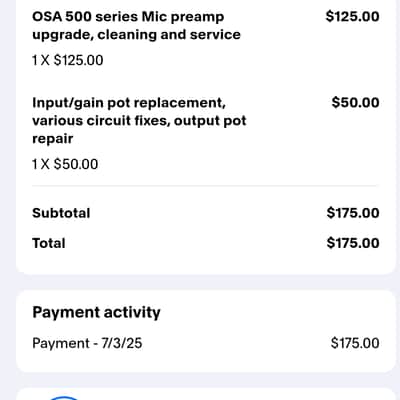Select the Subtotal amount $175.00

353,213
